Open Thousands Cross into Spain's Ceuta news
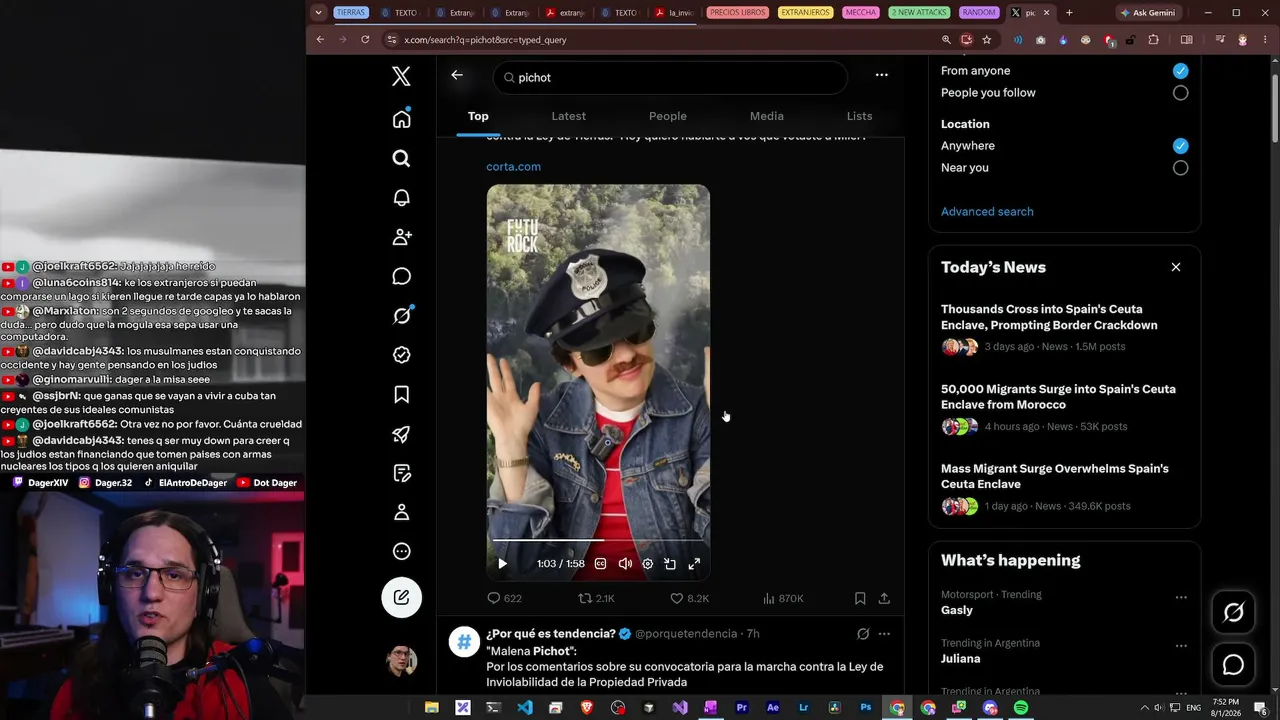The width and height of the screenshot is (1280, 720). pos(1049,317)
